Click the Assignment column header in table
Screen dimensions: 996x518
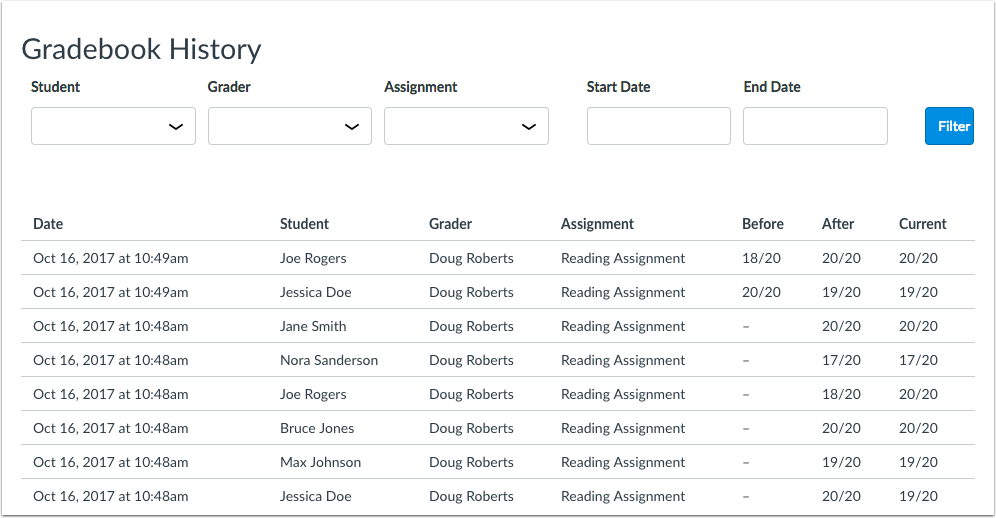pos(597,224)
